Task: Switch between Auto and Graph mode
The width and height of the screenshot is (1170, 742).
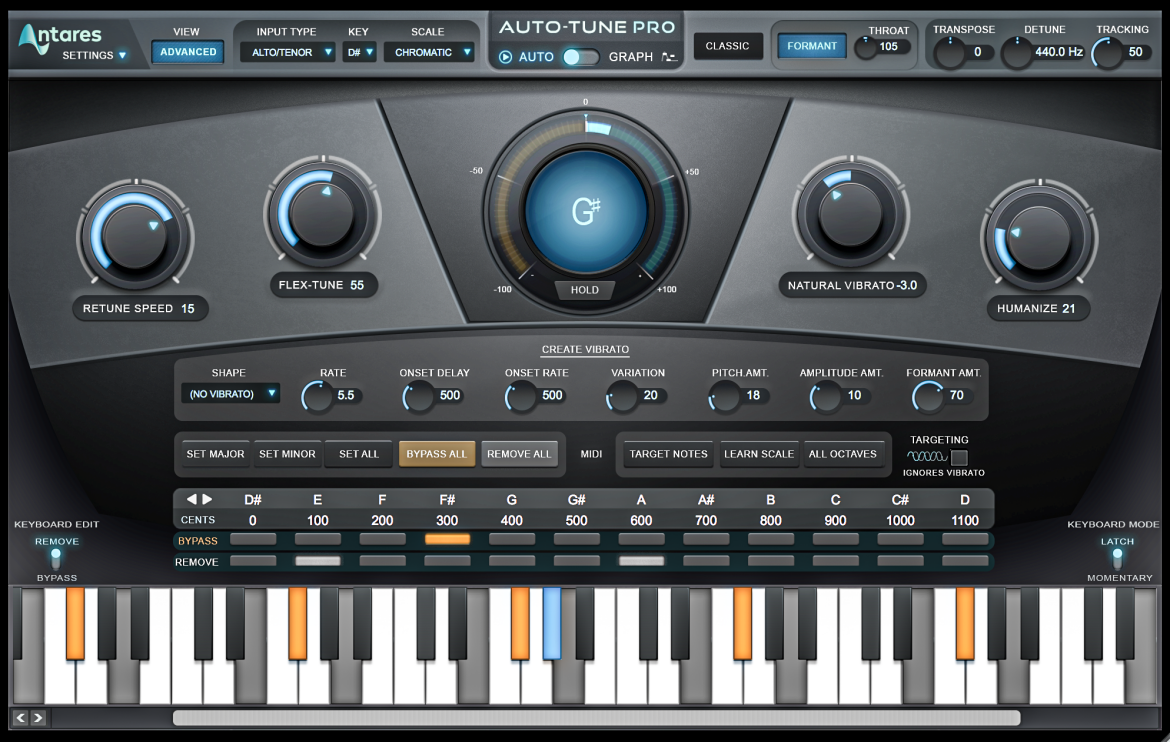Action: pyautogui.click(x=581, y=57)
